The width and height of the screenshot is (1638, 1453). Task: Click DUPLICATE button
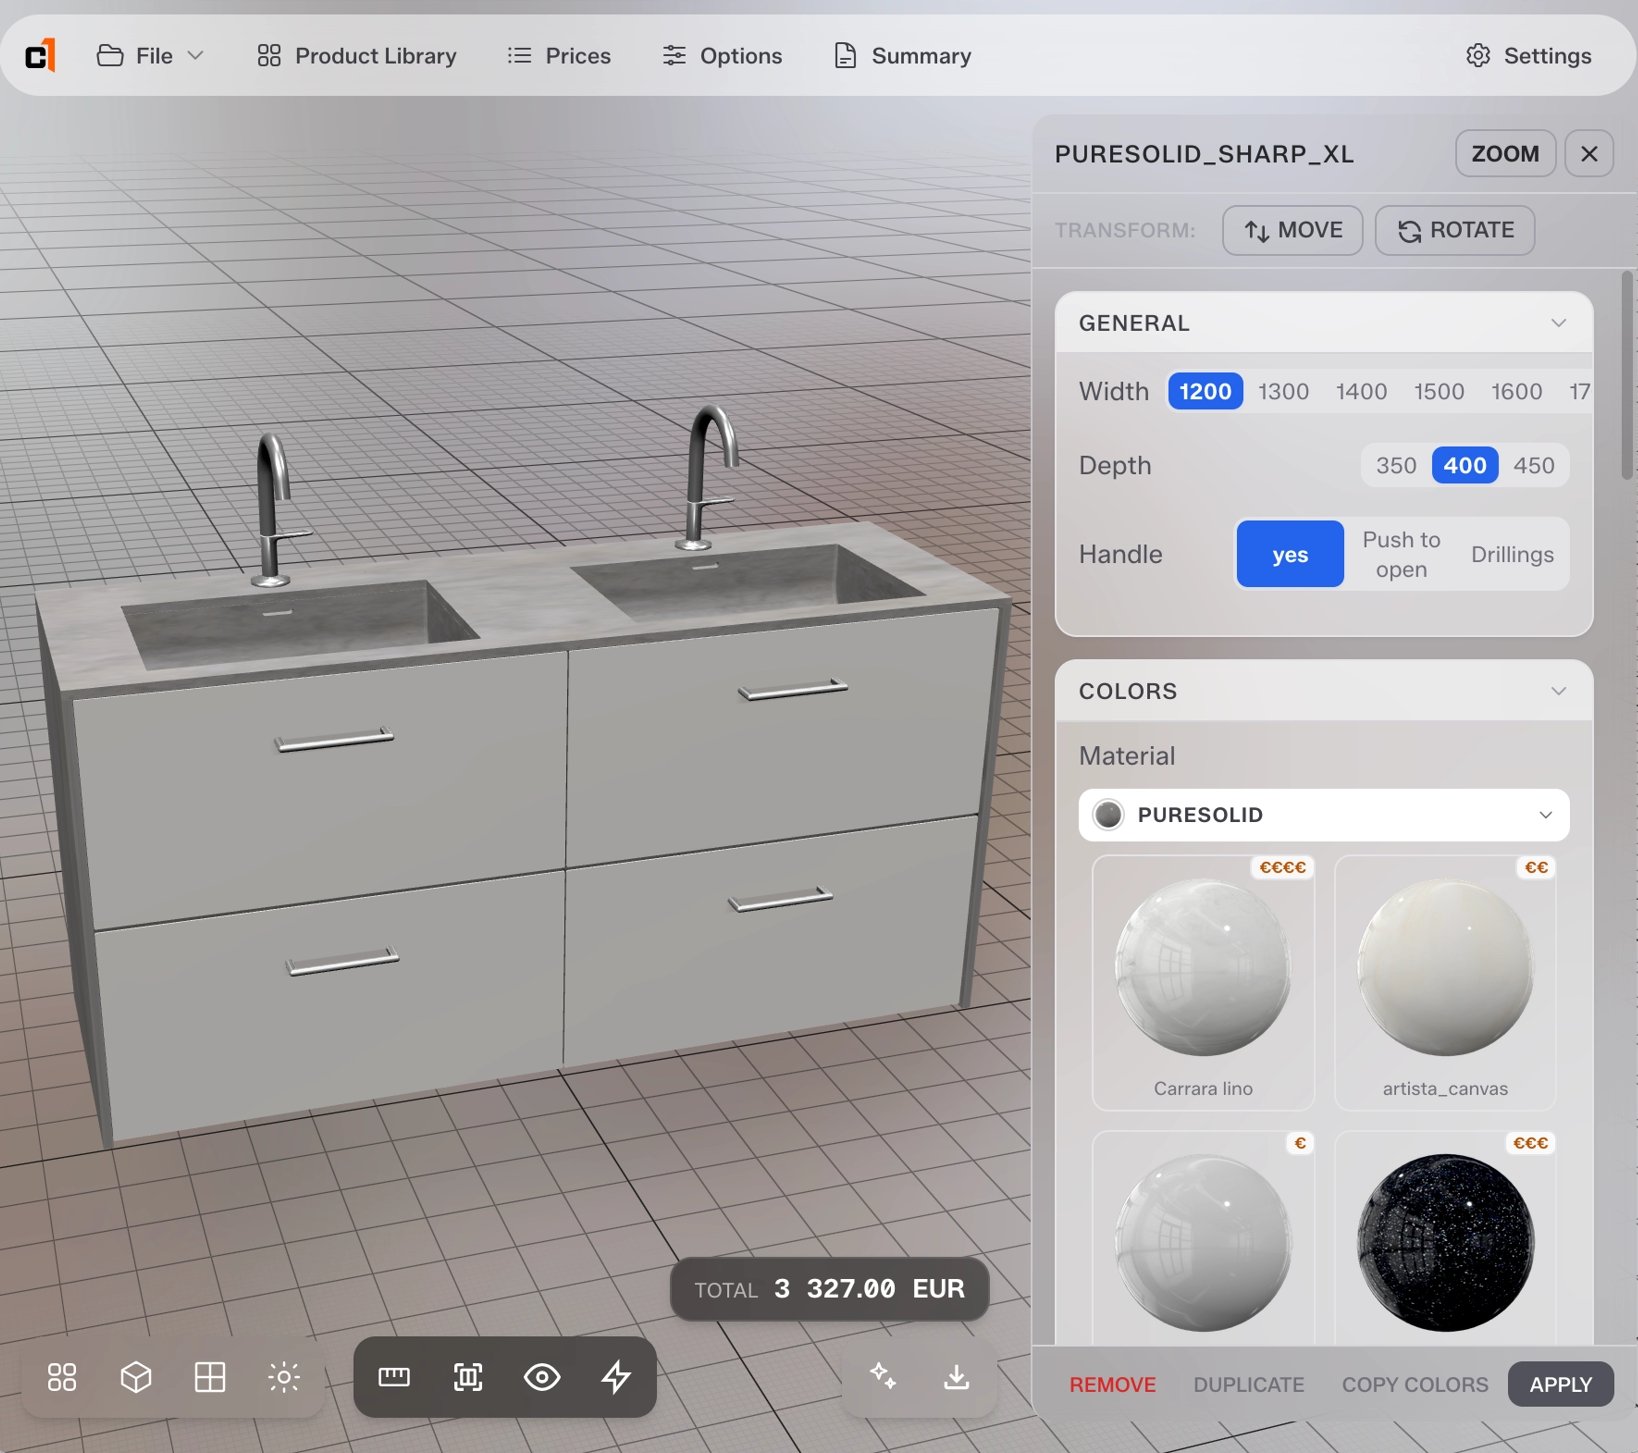pyautogui.click(x=1248, y=1384)
